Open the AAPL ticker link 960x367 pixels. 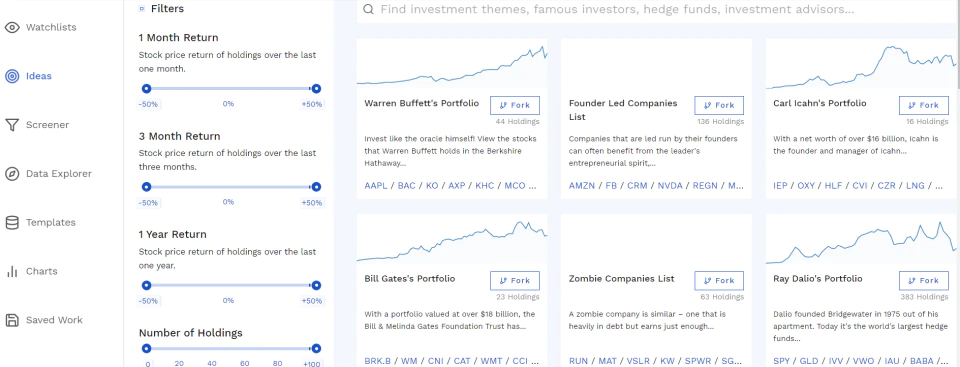[x=376, y=186]
